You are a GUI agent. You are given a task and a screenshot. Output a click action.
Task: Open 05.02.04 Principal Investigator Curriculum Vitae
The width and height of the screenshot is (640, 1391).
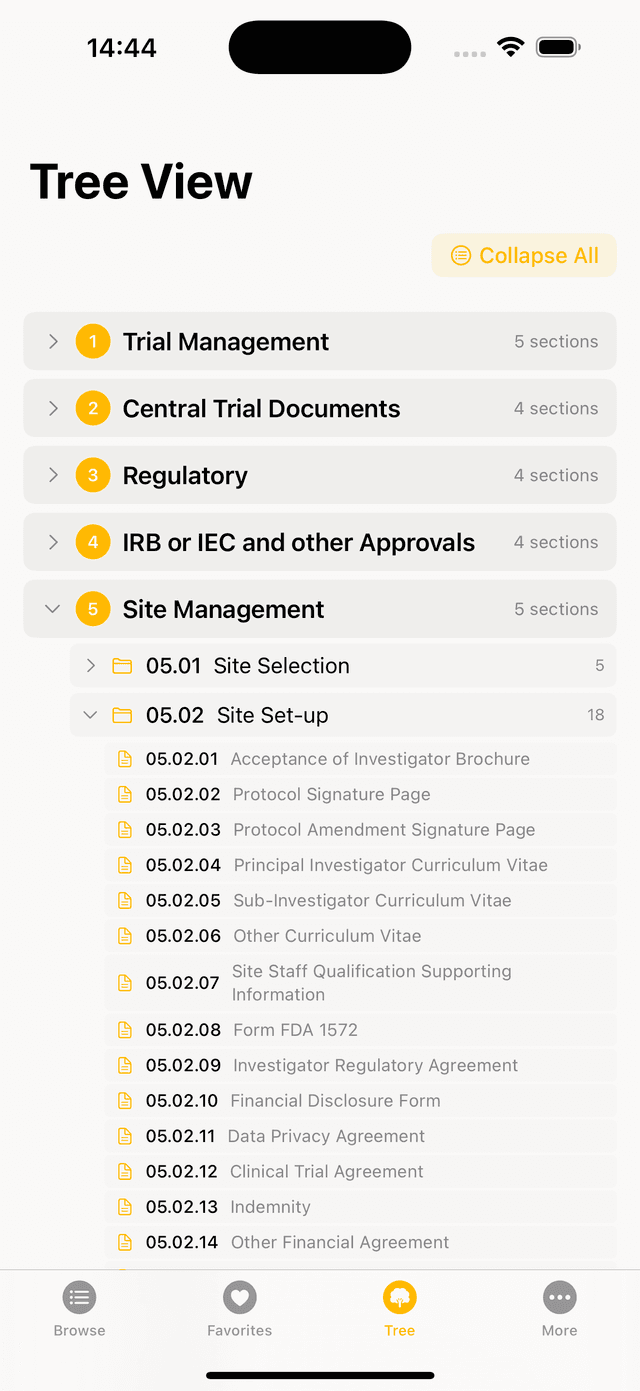click(x=360, y=865)
